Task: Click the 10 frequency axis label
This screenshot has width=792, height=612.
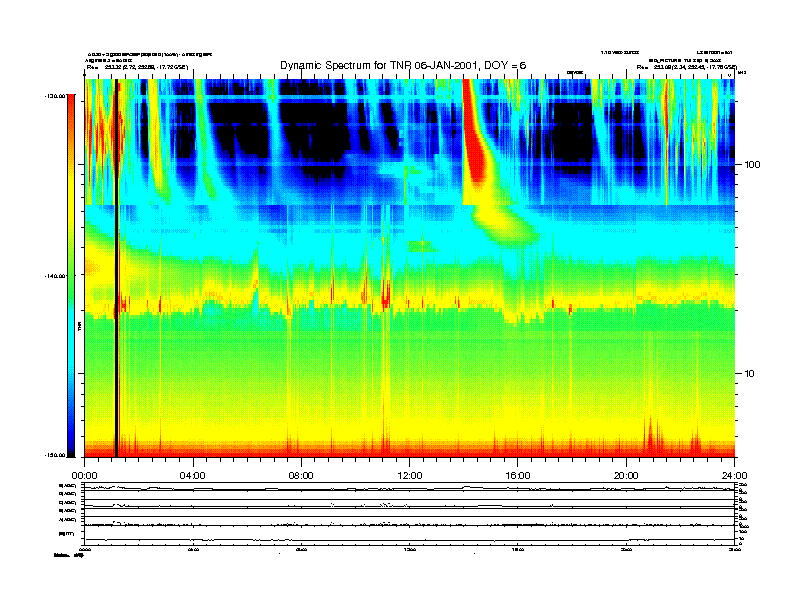Action: coord(750,374)
